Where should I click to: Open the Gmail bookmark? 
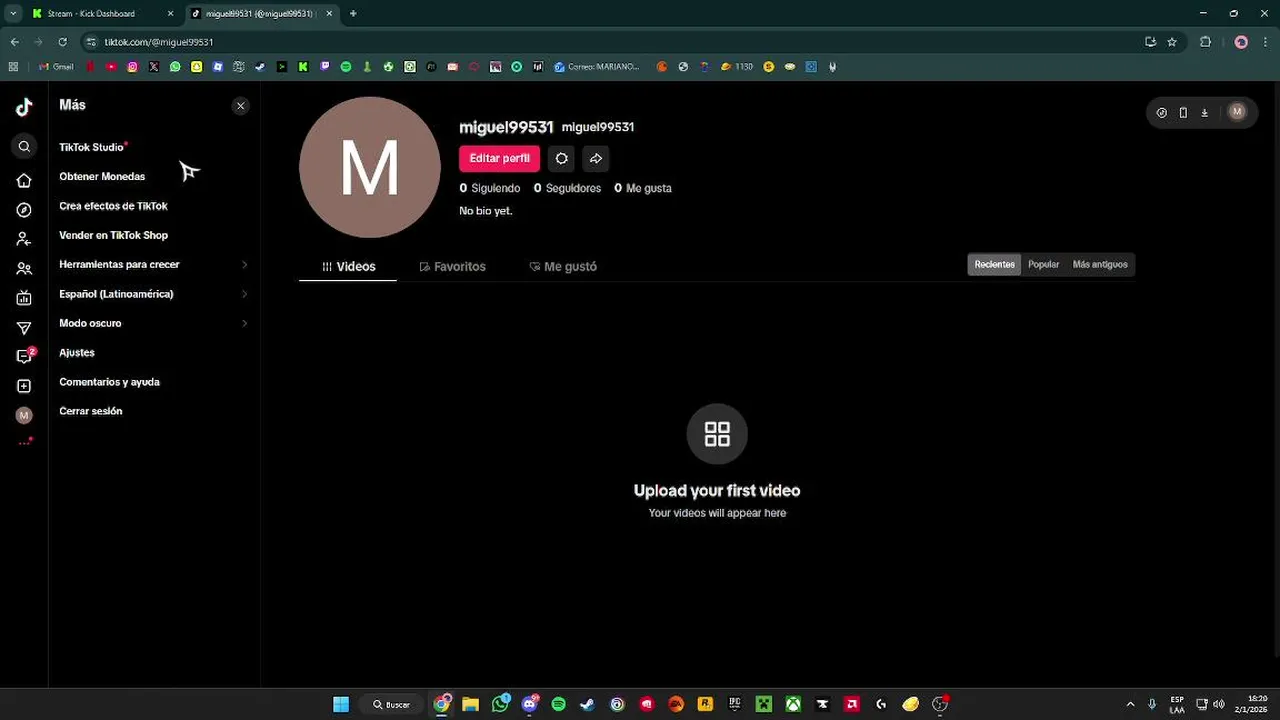tap(56, 67)
